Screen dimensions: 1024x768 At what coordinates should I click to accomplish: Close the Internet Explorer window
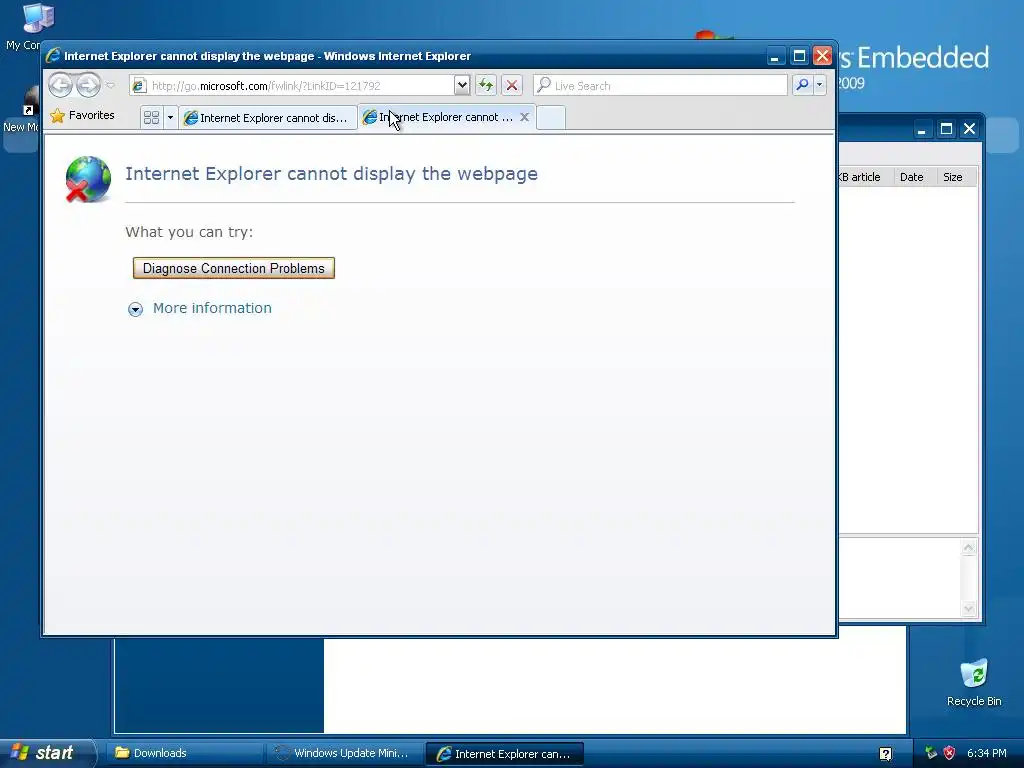(x=822, y=56)
